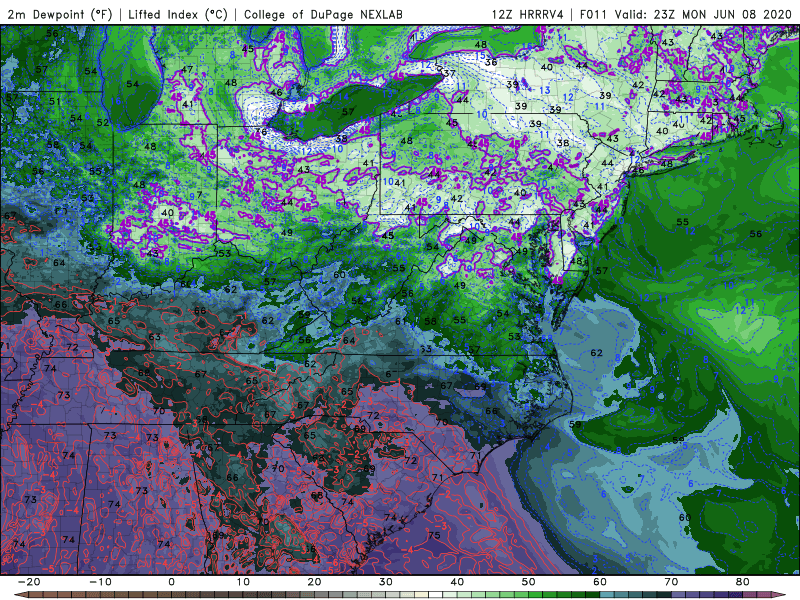
Task: Click the right arrow end of color bar
Action: [x=779, y=594]
